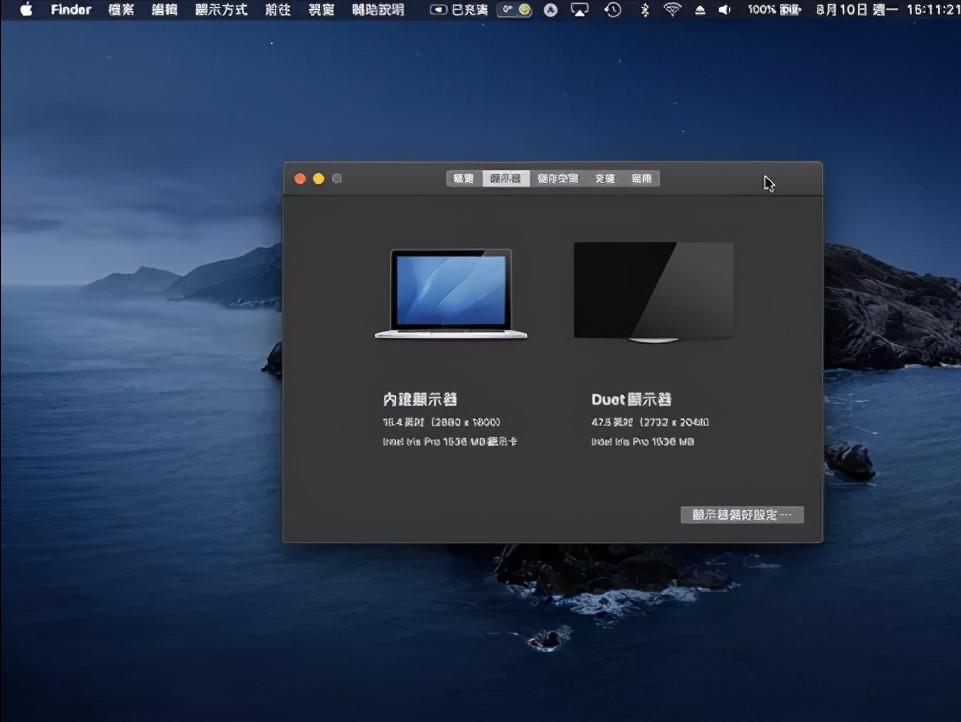Viewport: 961px width, 722px height.
Task: Open the Bluetooth menu in the menu bar
Action: [644, 10]
